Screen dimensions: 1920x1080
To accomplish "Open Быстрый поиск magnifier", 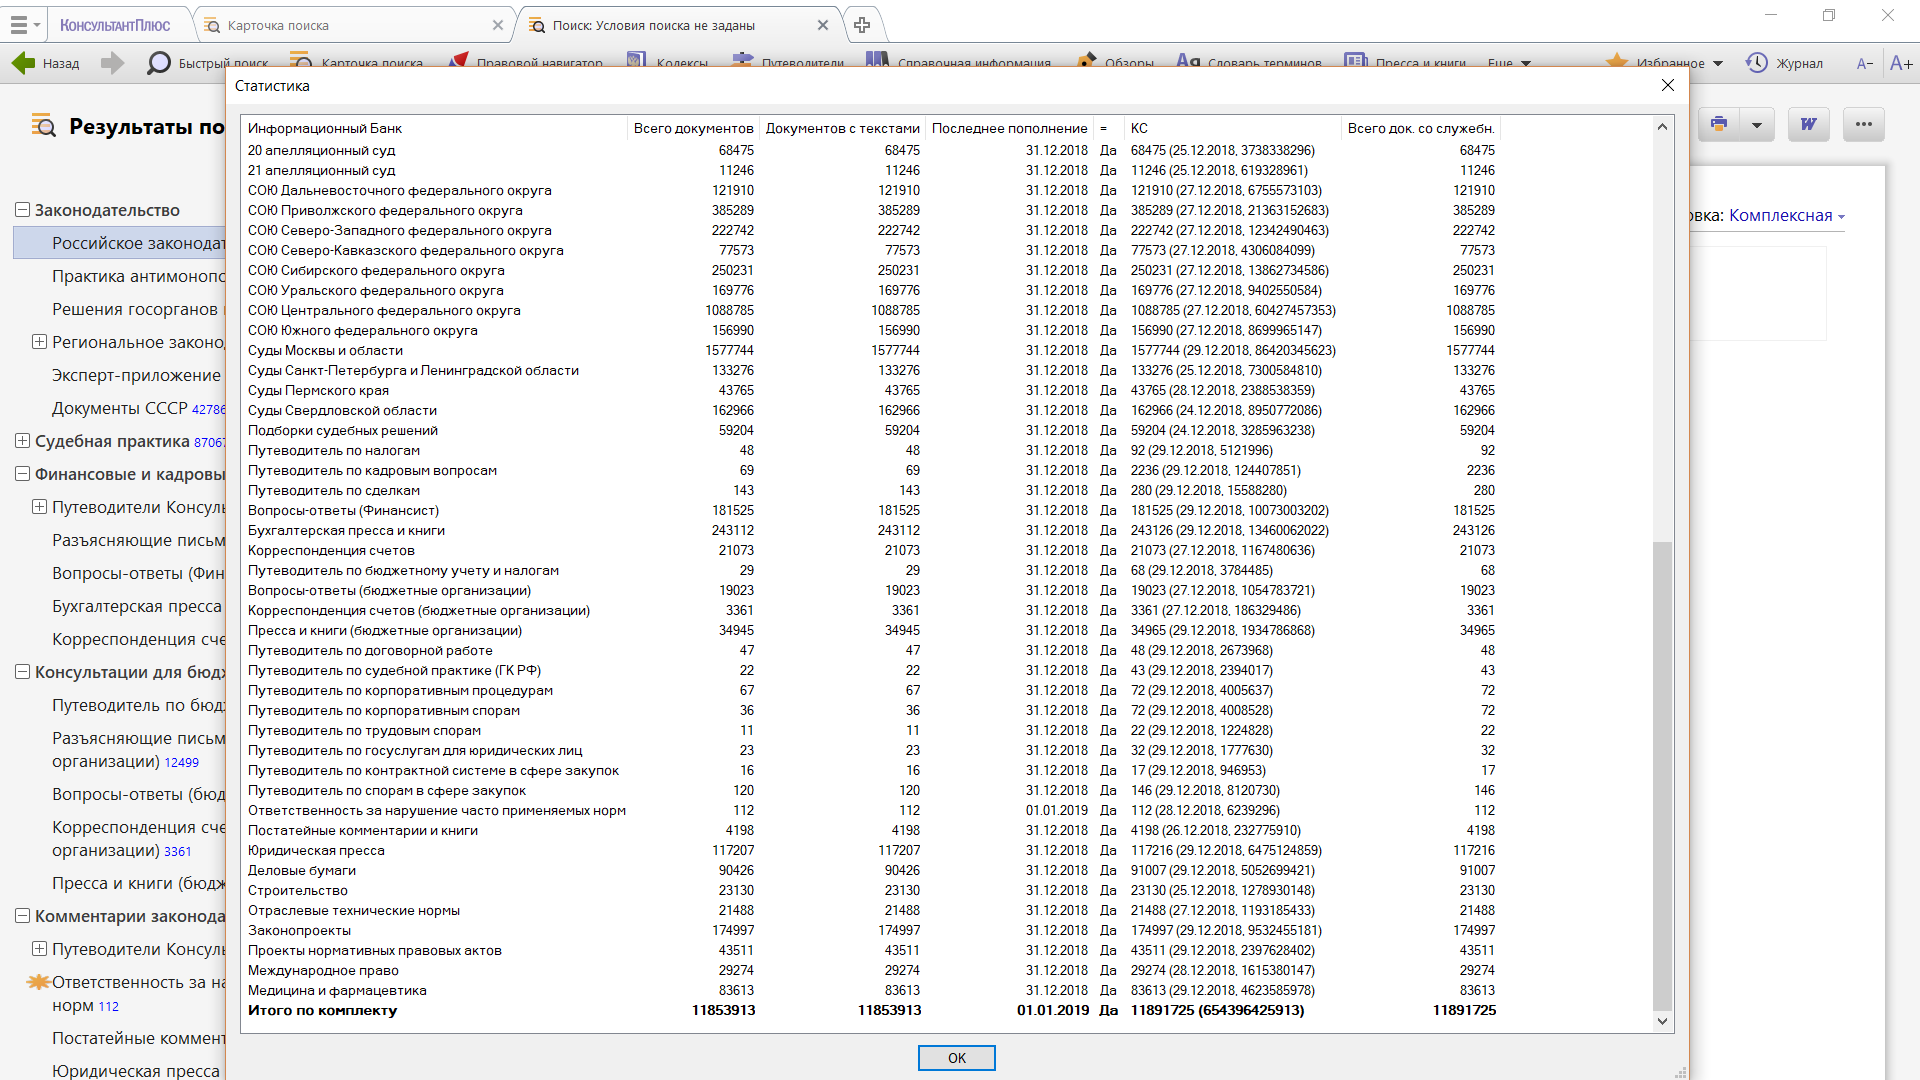I will click(158, 63).
